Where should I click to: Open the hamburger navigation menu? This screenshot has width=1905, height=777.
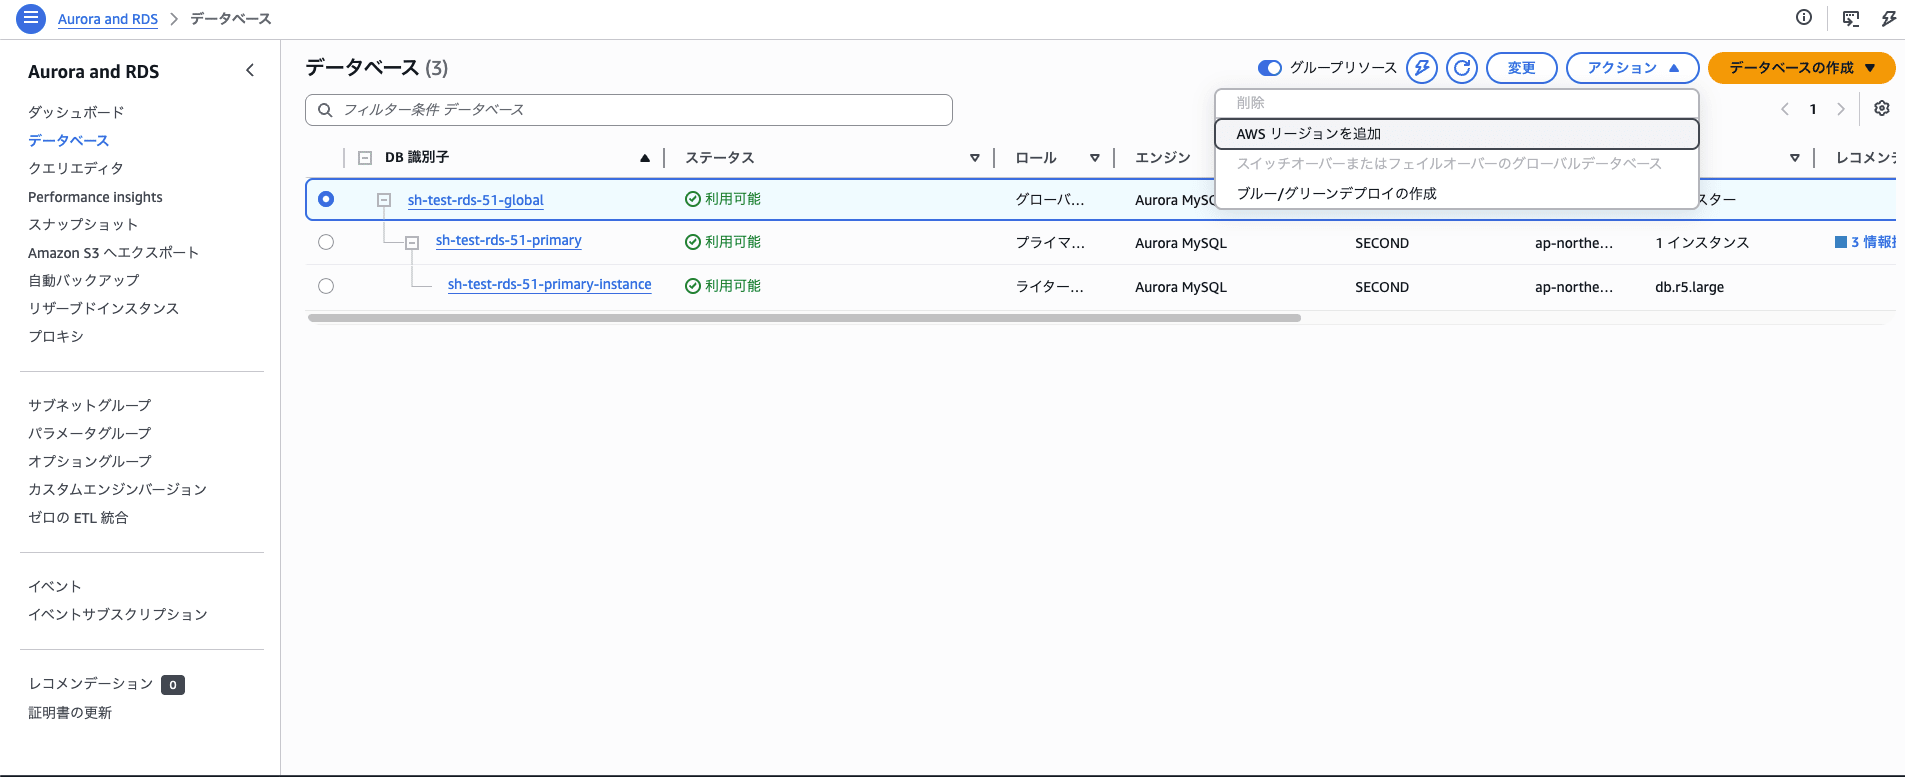click(x=31, y=18)
